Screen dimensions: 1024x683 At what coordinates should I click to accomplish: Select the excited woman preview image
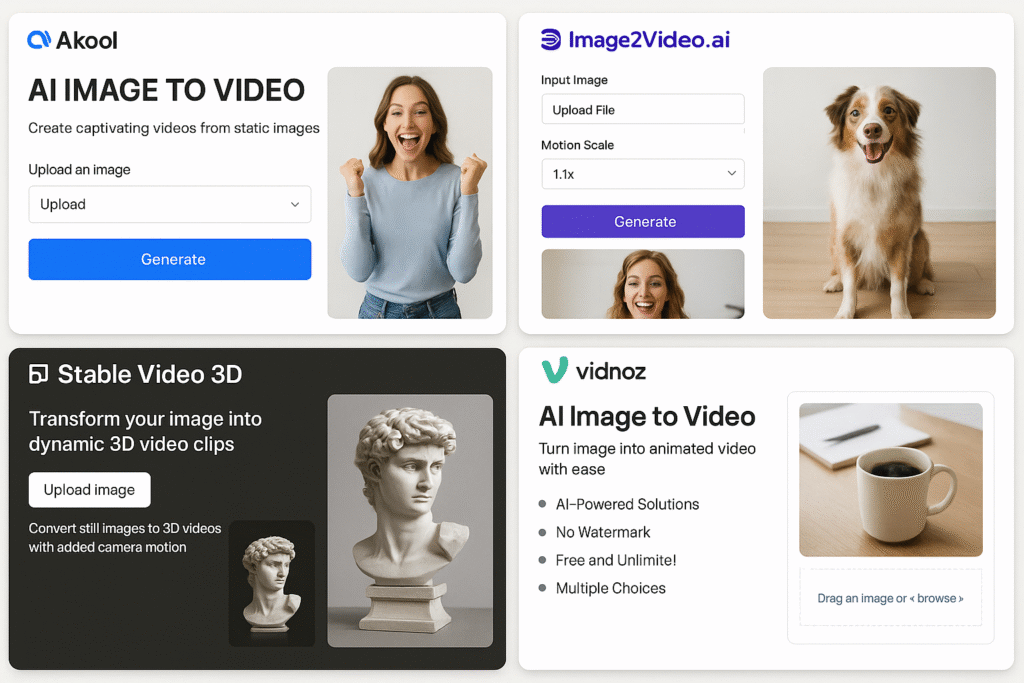[x=410, y=192]
